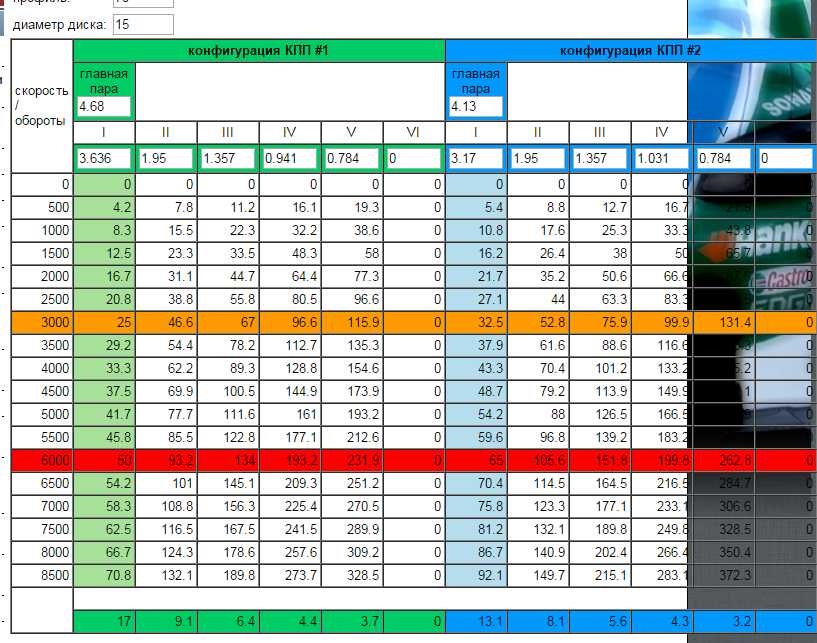Click the 61.6 cell in the 3500 row
Viewport: 817px width, 643px height.
538,345
